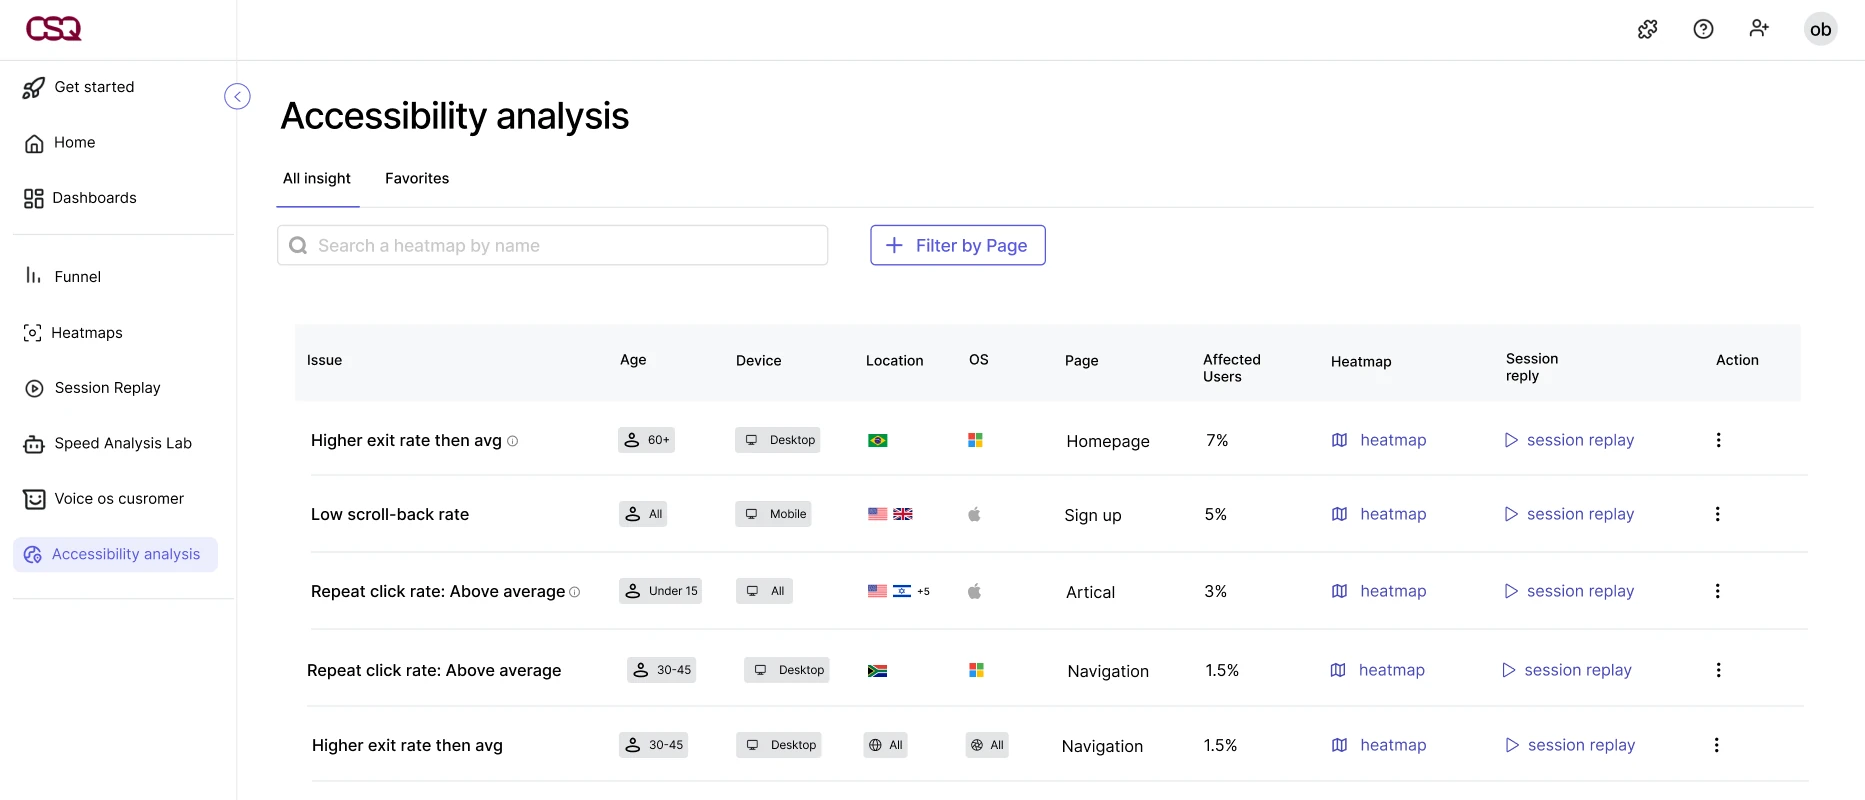Open Speed Analysis Lab in sidebar
The height and width of the screenshot is (800, 1865).
point(108,444)
